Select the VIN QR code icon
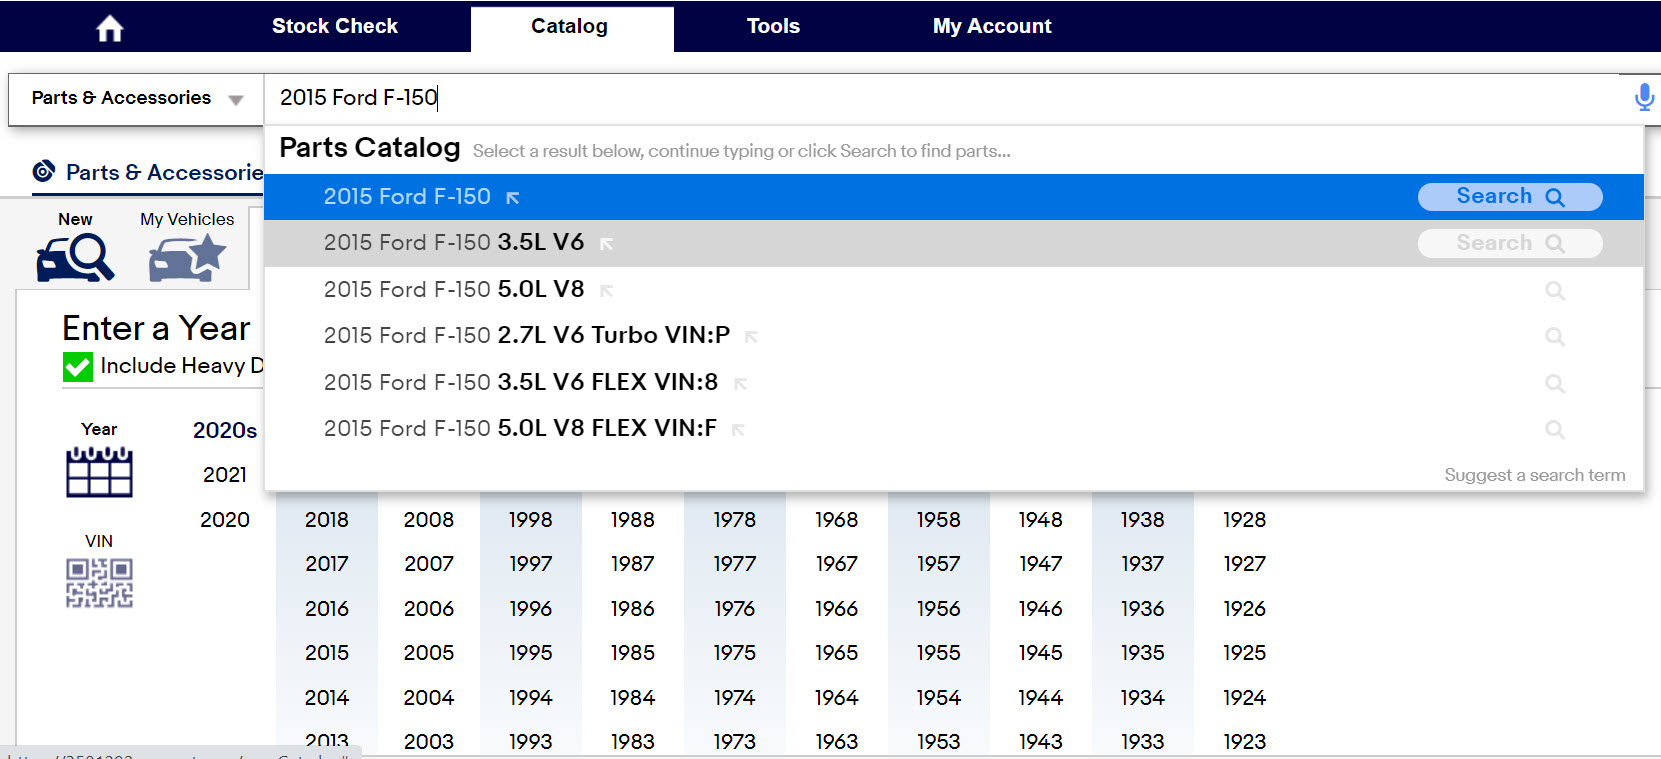Image resolution: width=1661 pixels, height=759 pixels. (x=99, y=583)
